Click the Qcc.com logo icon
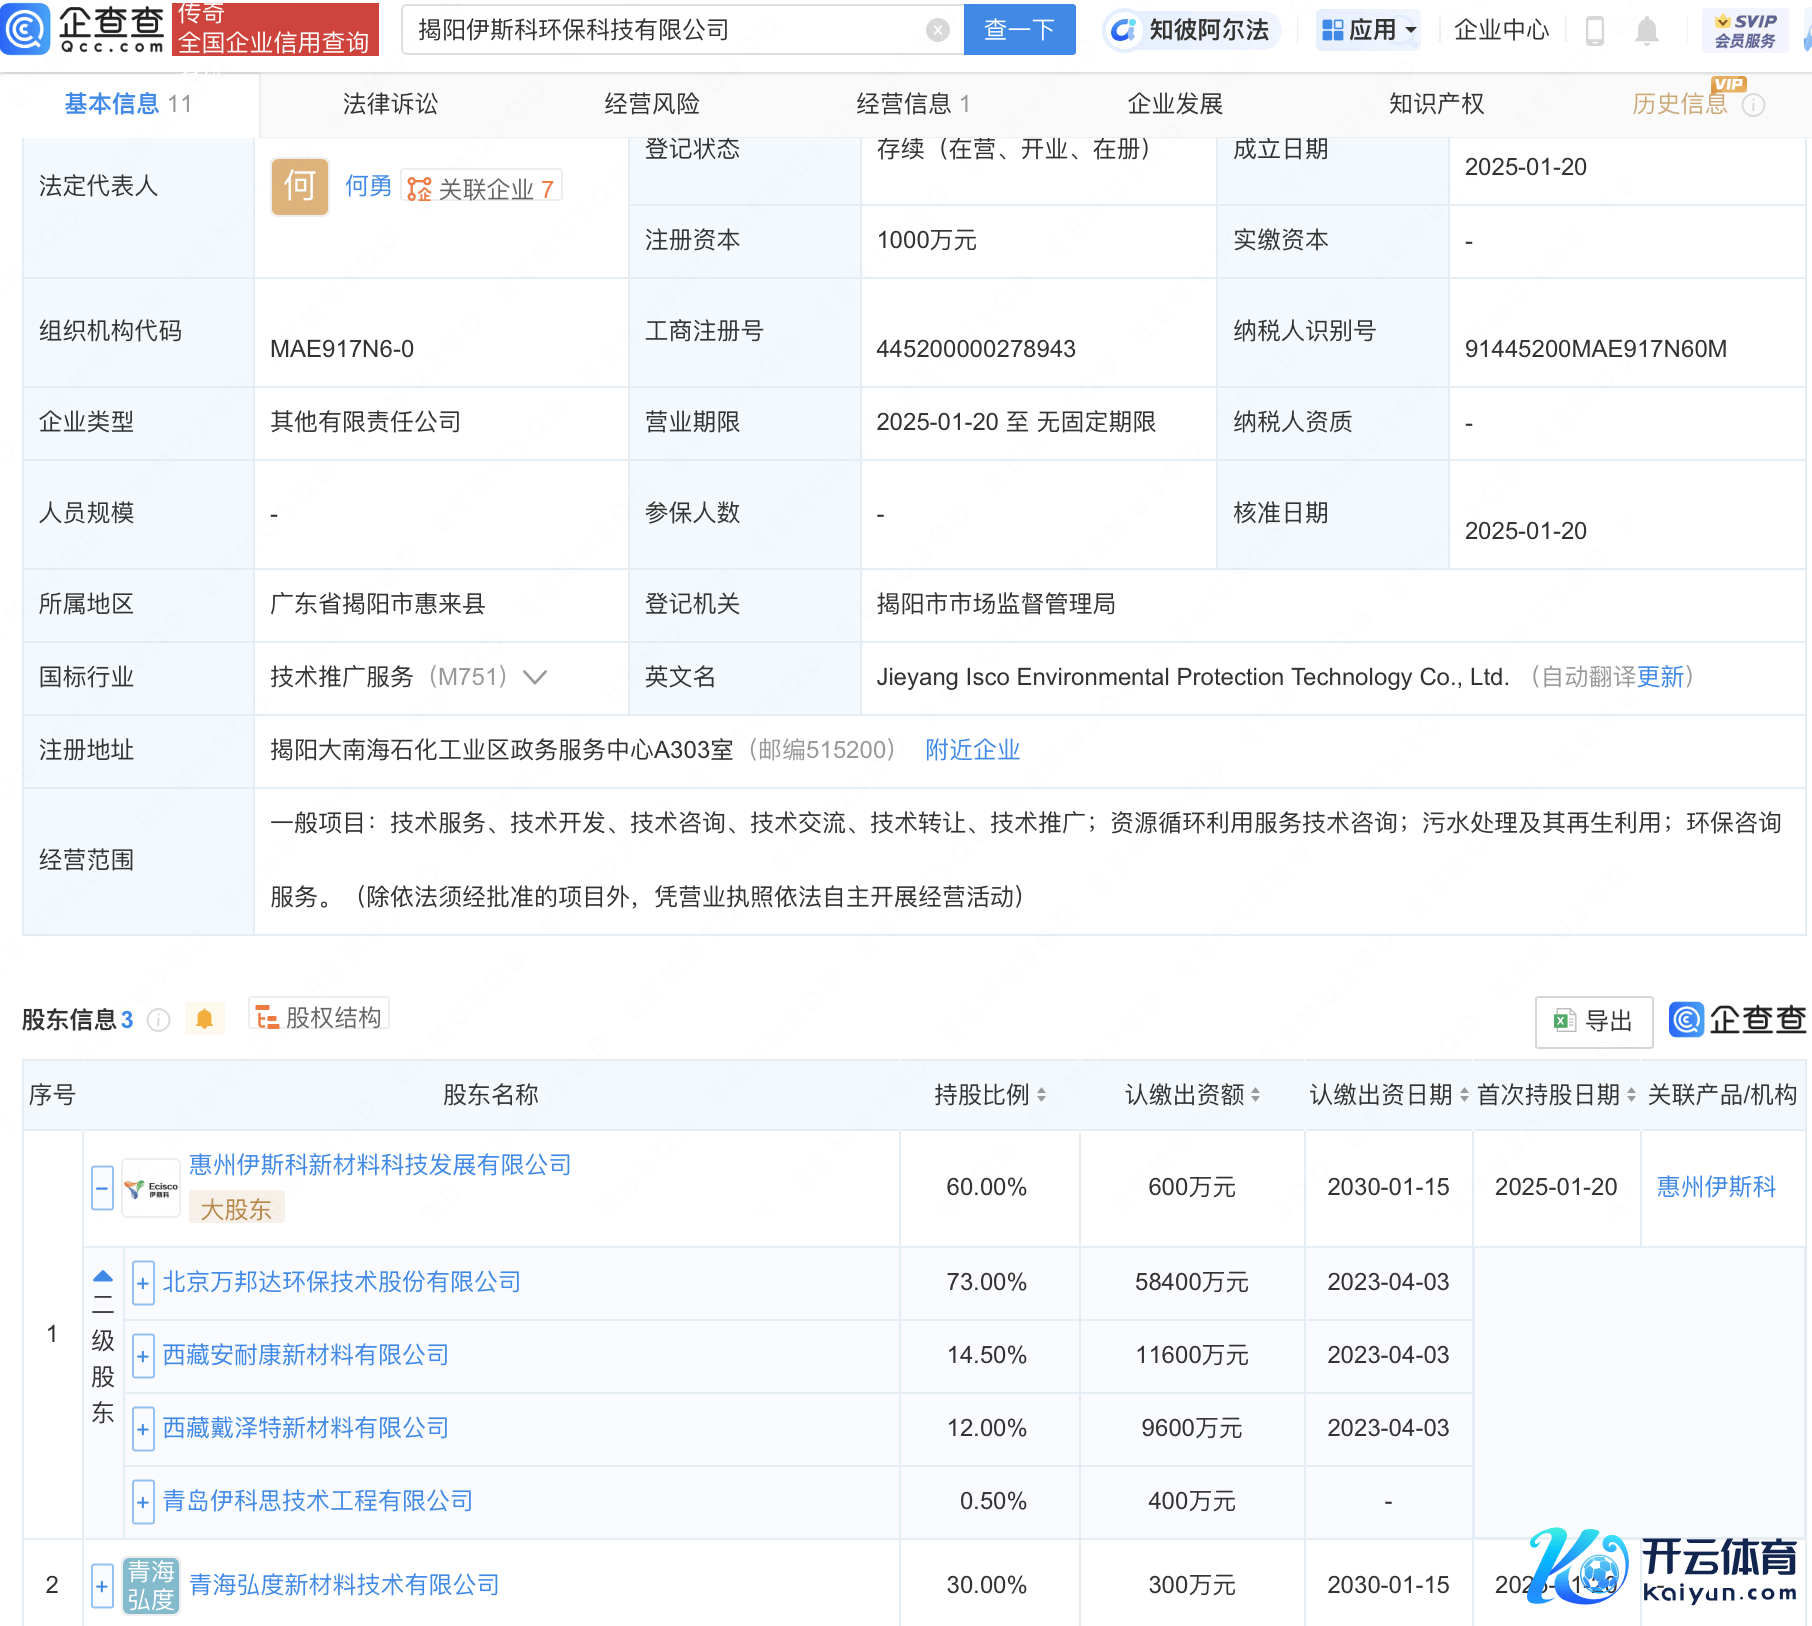The image size is (1812, 1626). click(x=26, y=29)
